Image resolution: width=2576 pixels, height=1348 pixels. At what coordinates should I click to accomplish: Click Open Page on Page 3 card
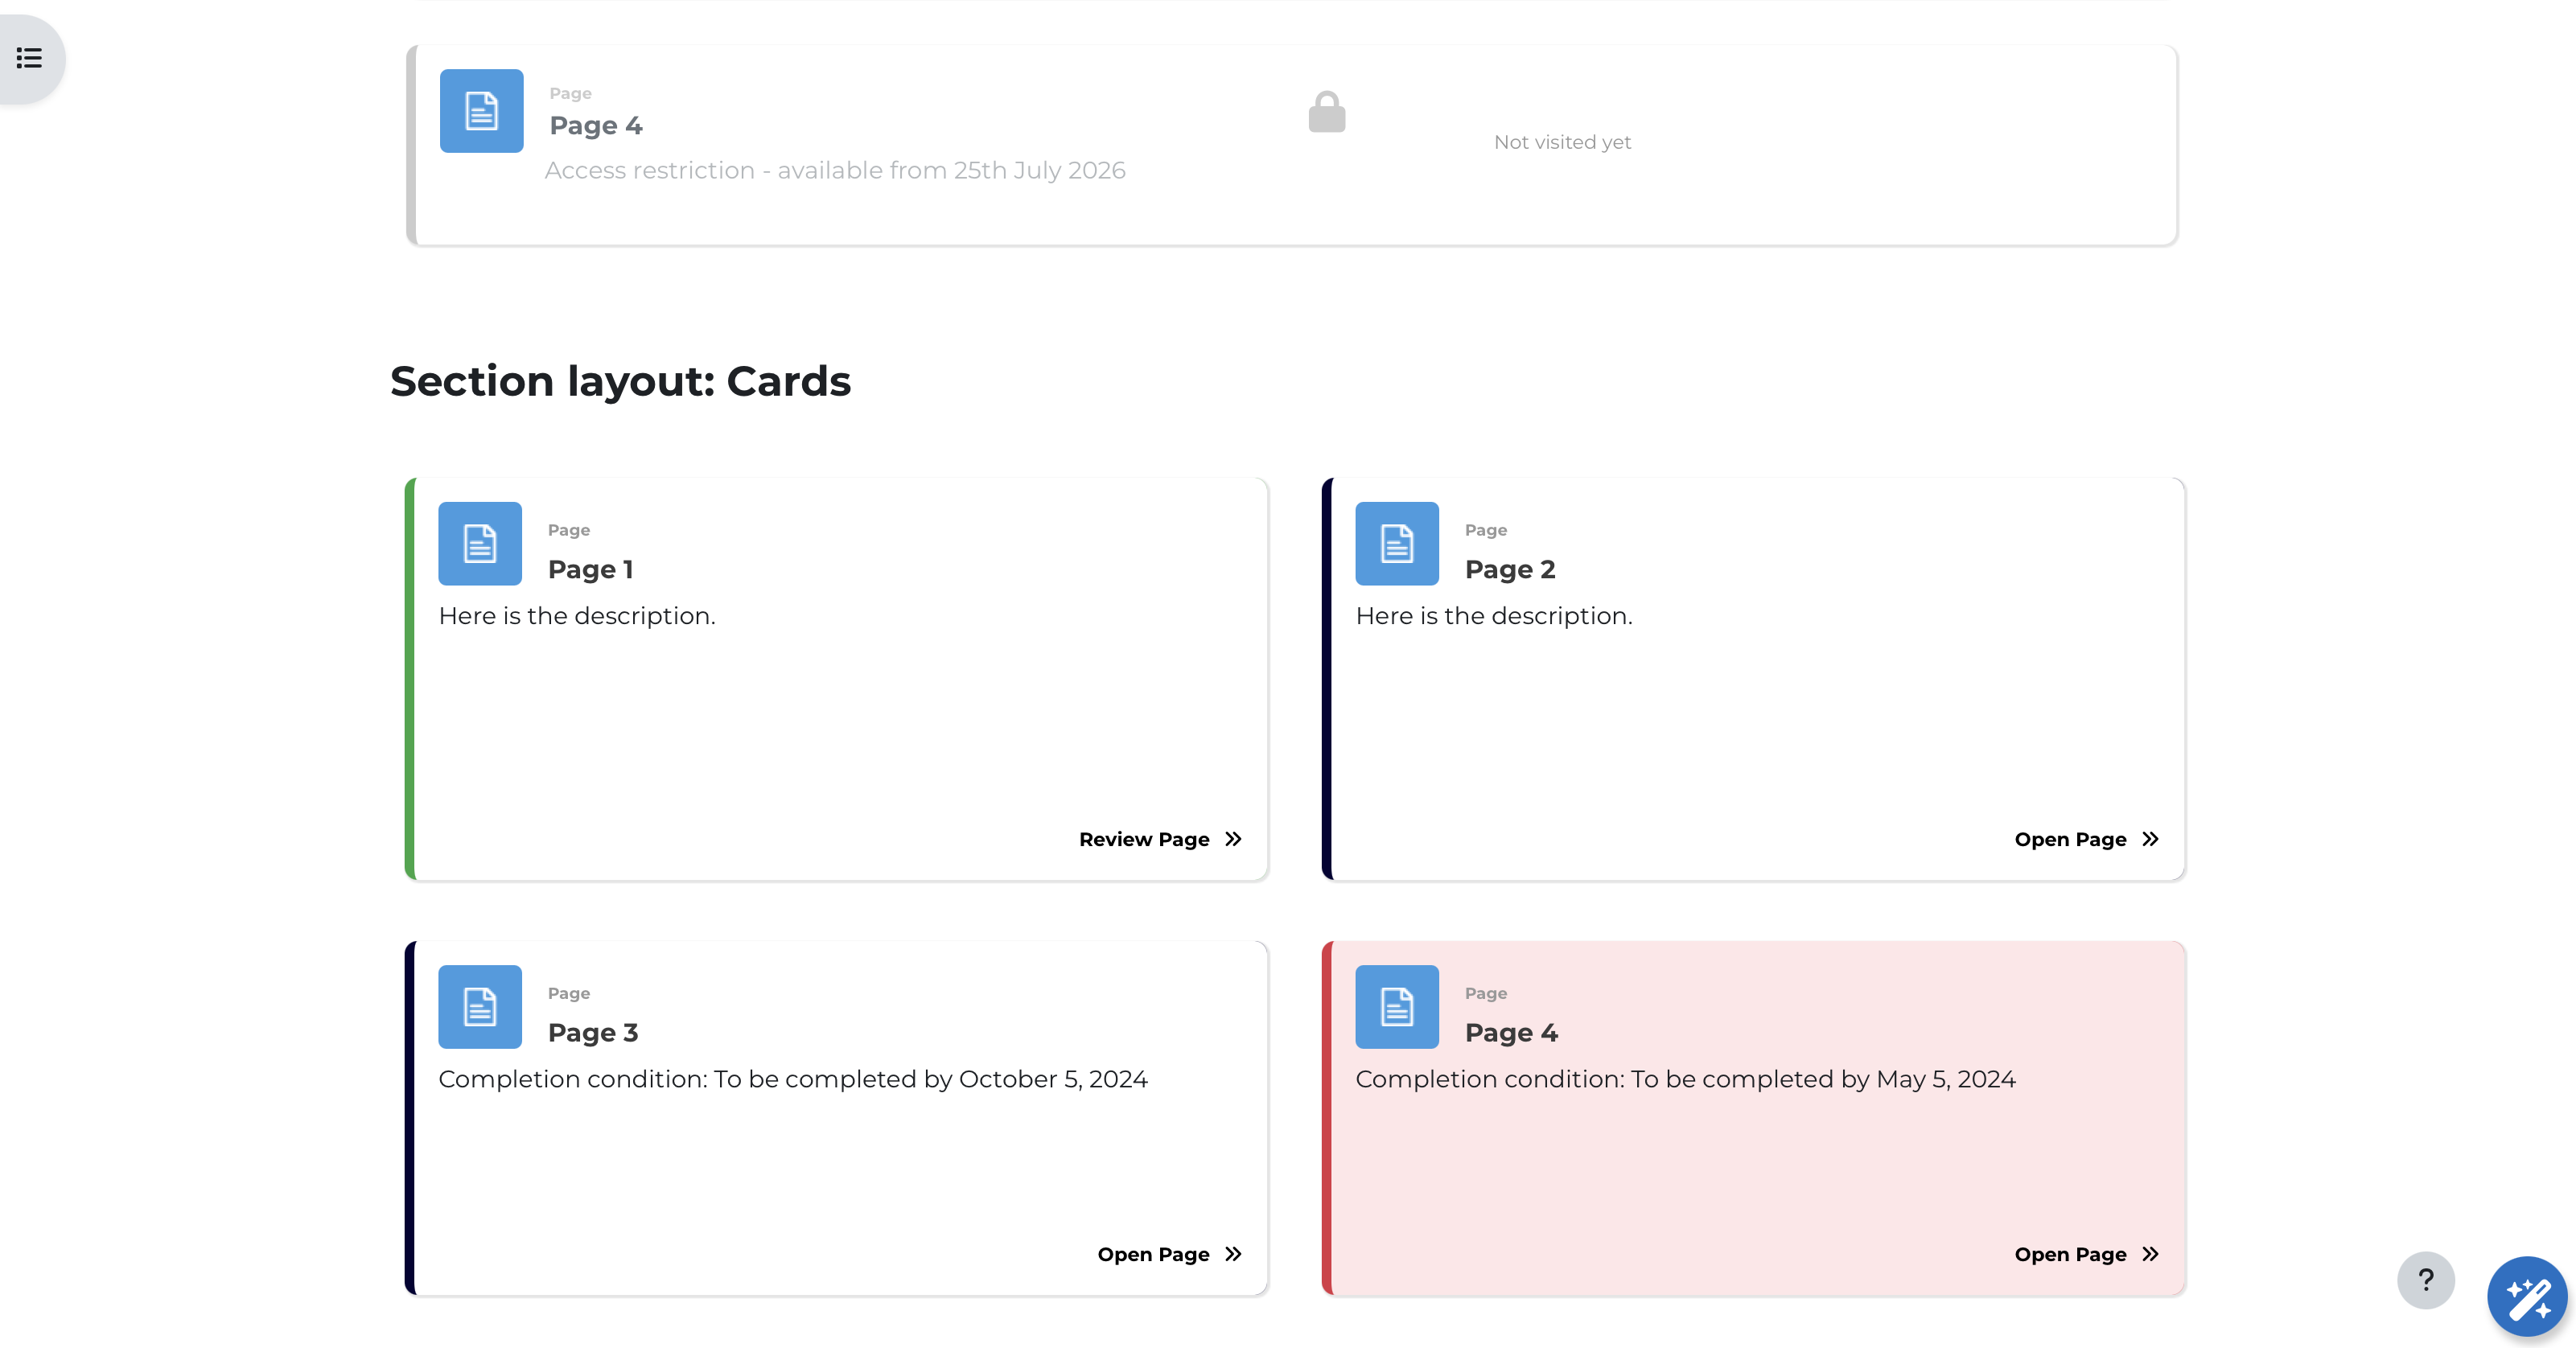point(1169,1254)
